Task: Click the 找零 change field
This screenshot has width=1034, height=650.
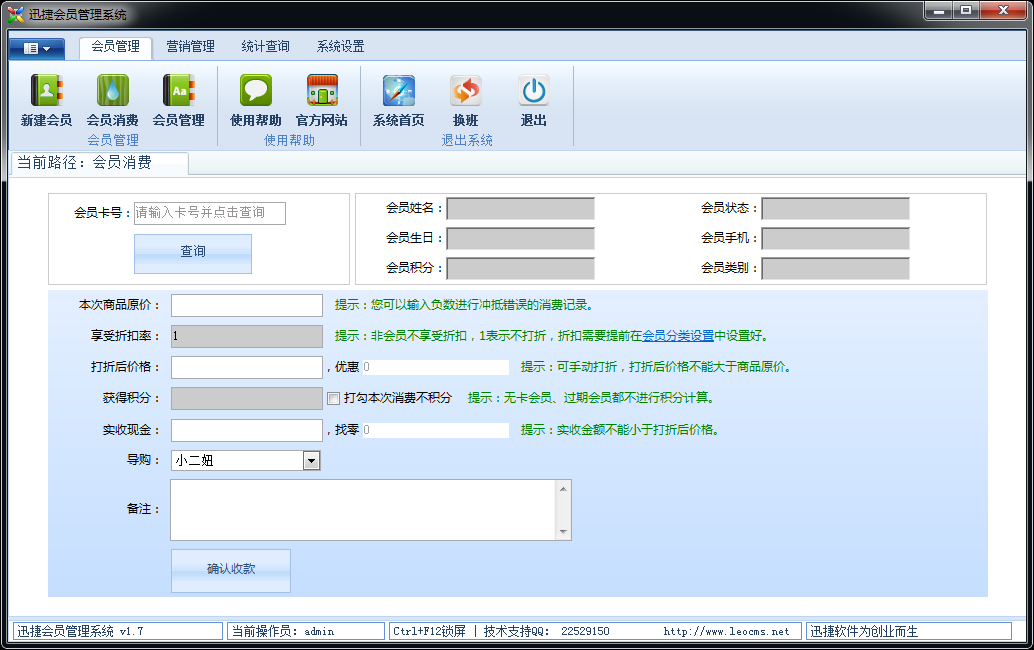Action: coord(435,430)
